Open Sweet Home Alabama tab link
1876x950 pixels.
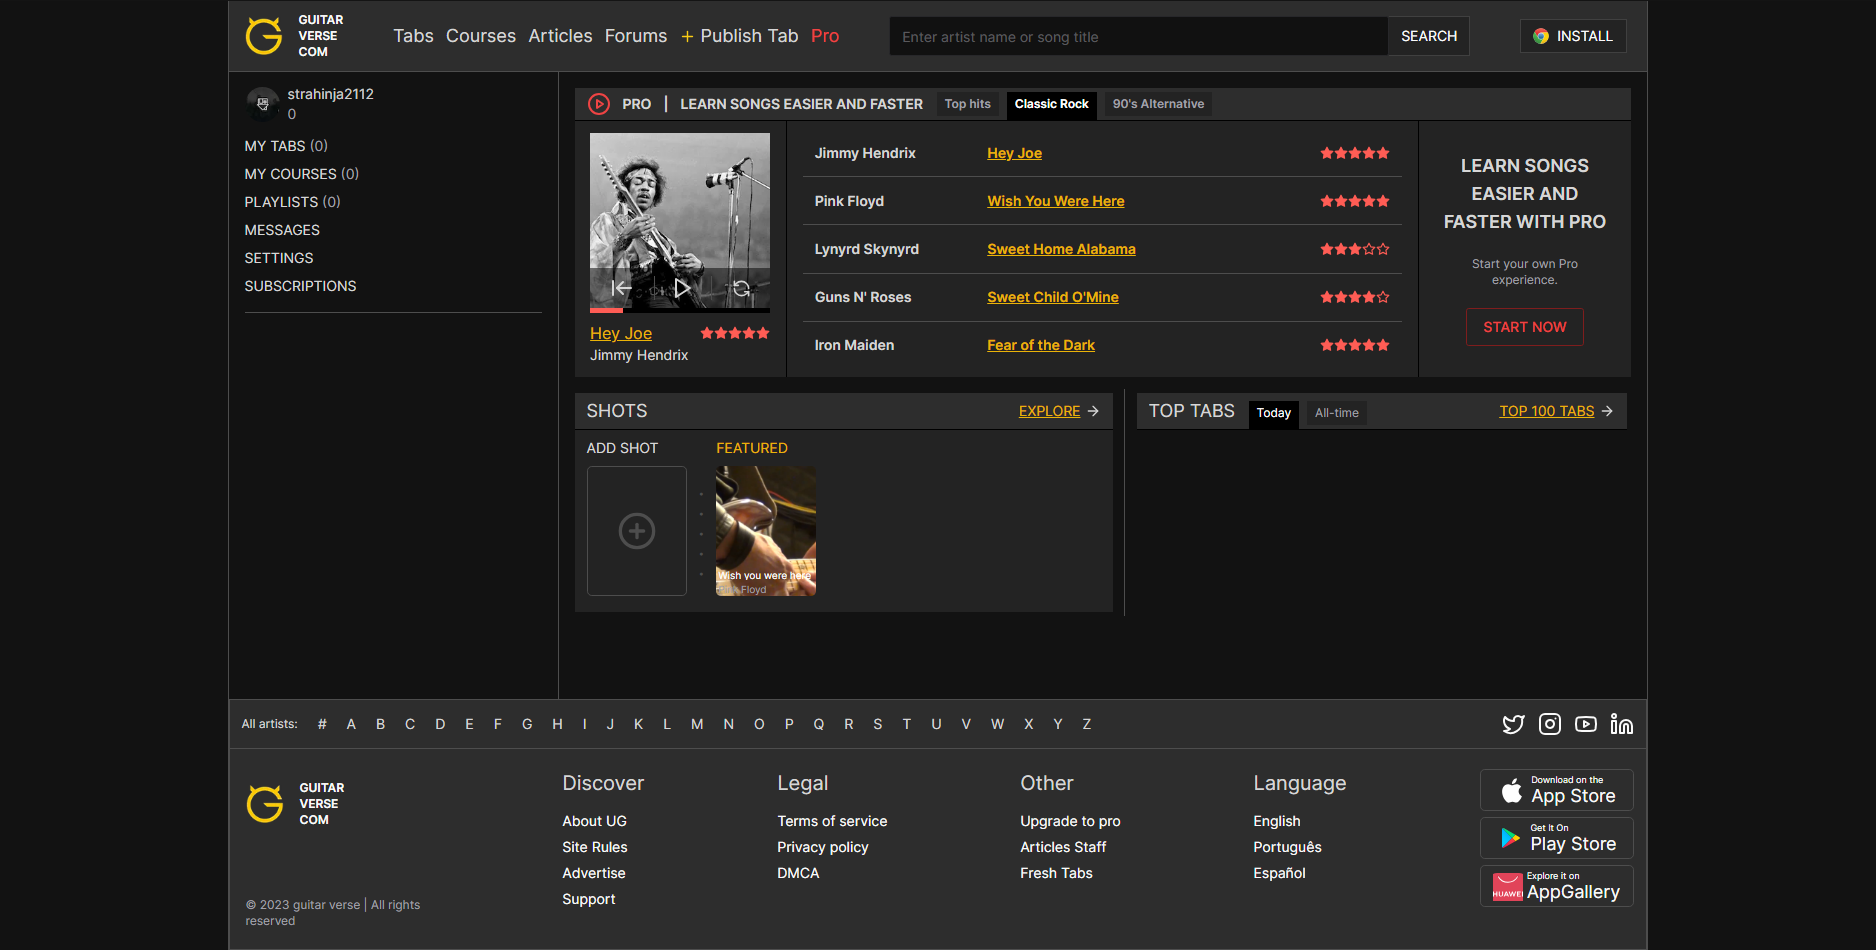pos(1061,249)
